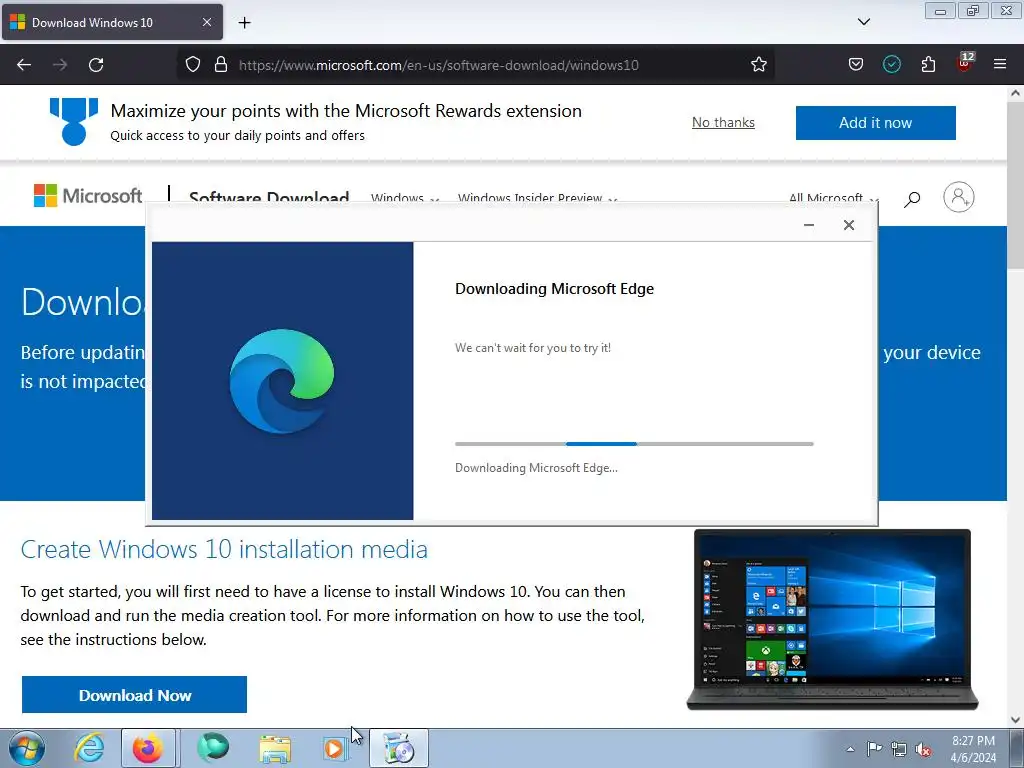
Task: Click the search magnifier icon
Action: (x=912, y=199)
